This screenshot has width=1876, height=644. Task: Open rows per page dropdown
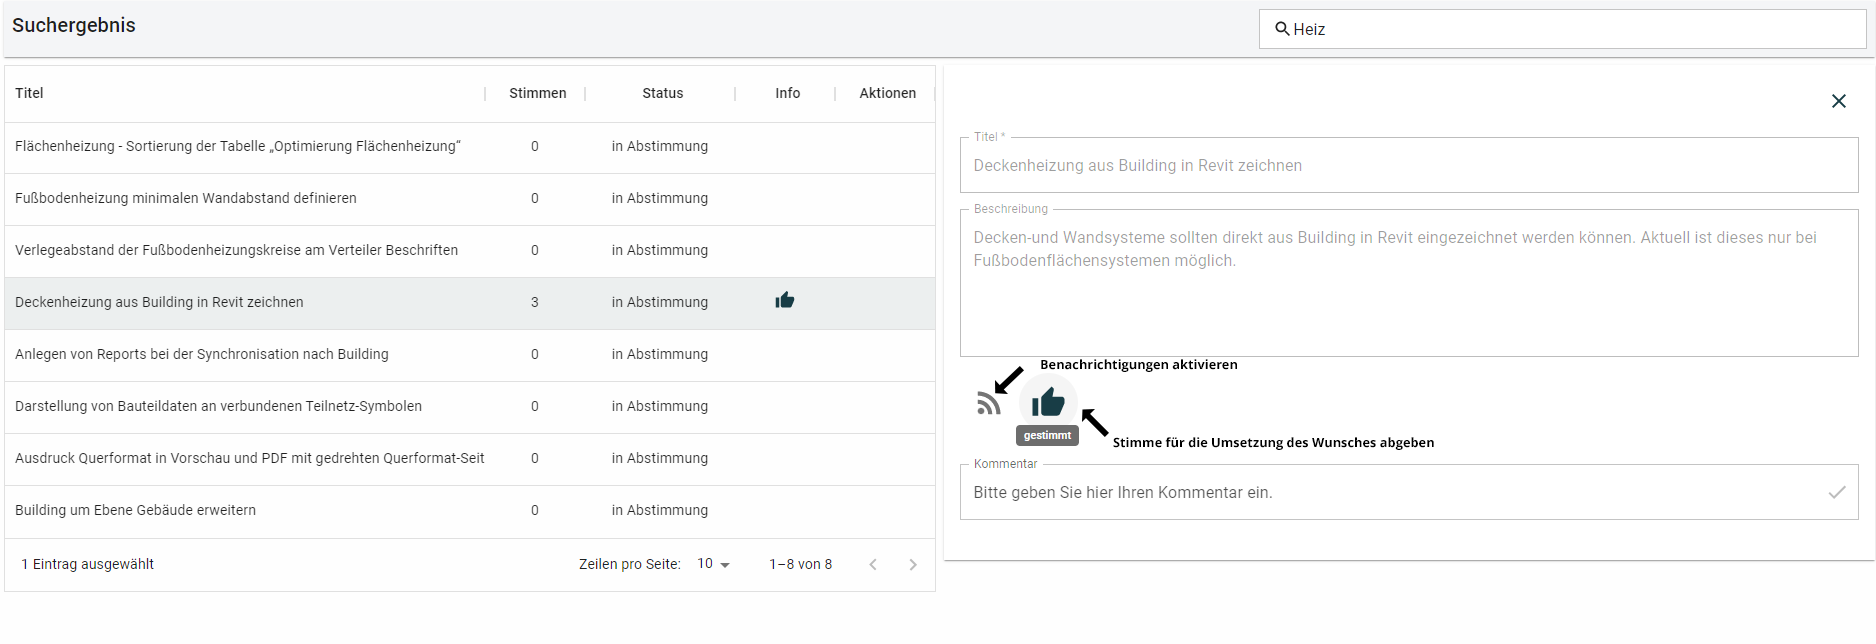click(713, 564)
